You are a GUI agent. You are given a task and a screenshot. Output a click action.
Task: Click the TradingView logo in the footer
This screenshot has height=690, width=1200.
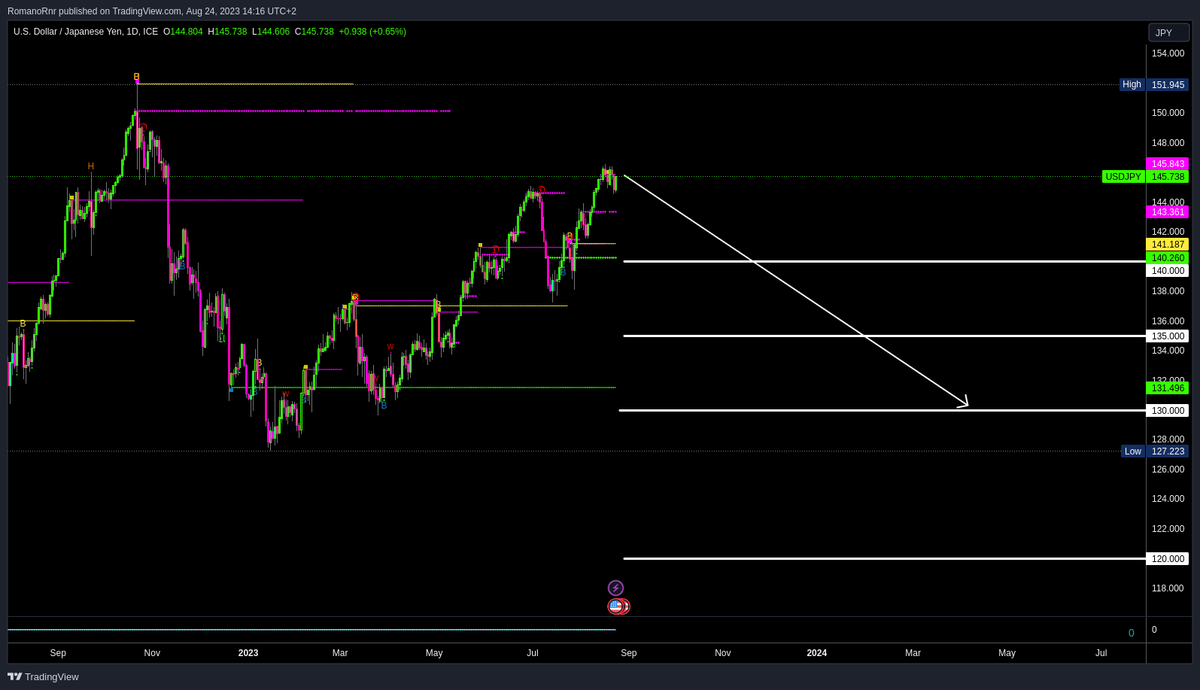(x=43, y=677)
